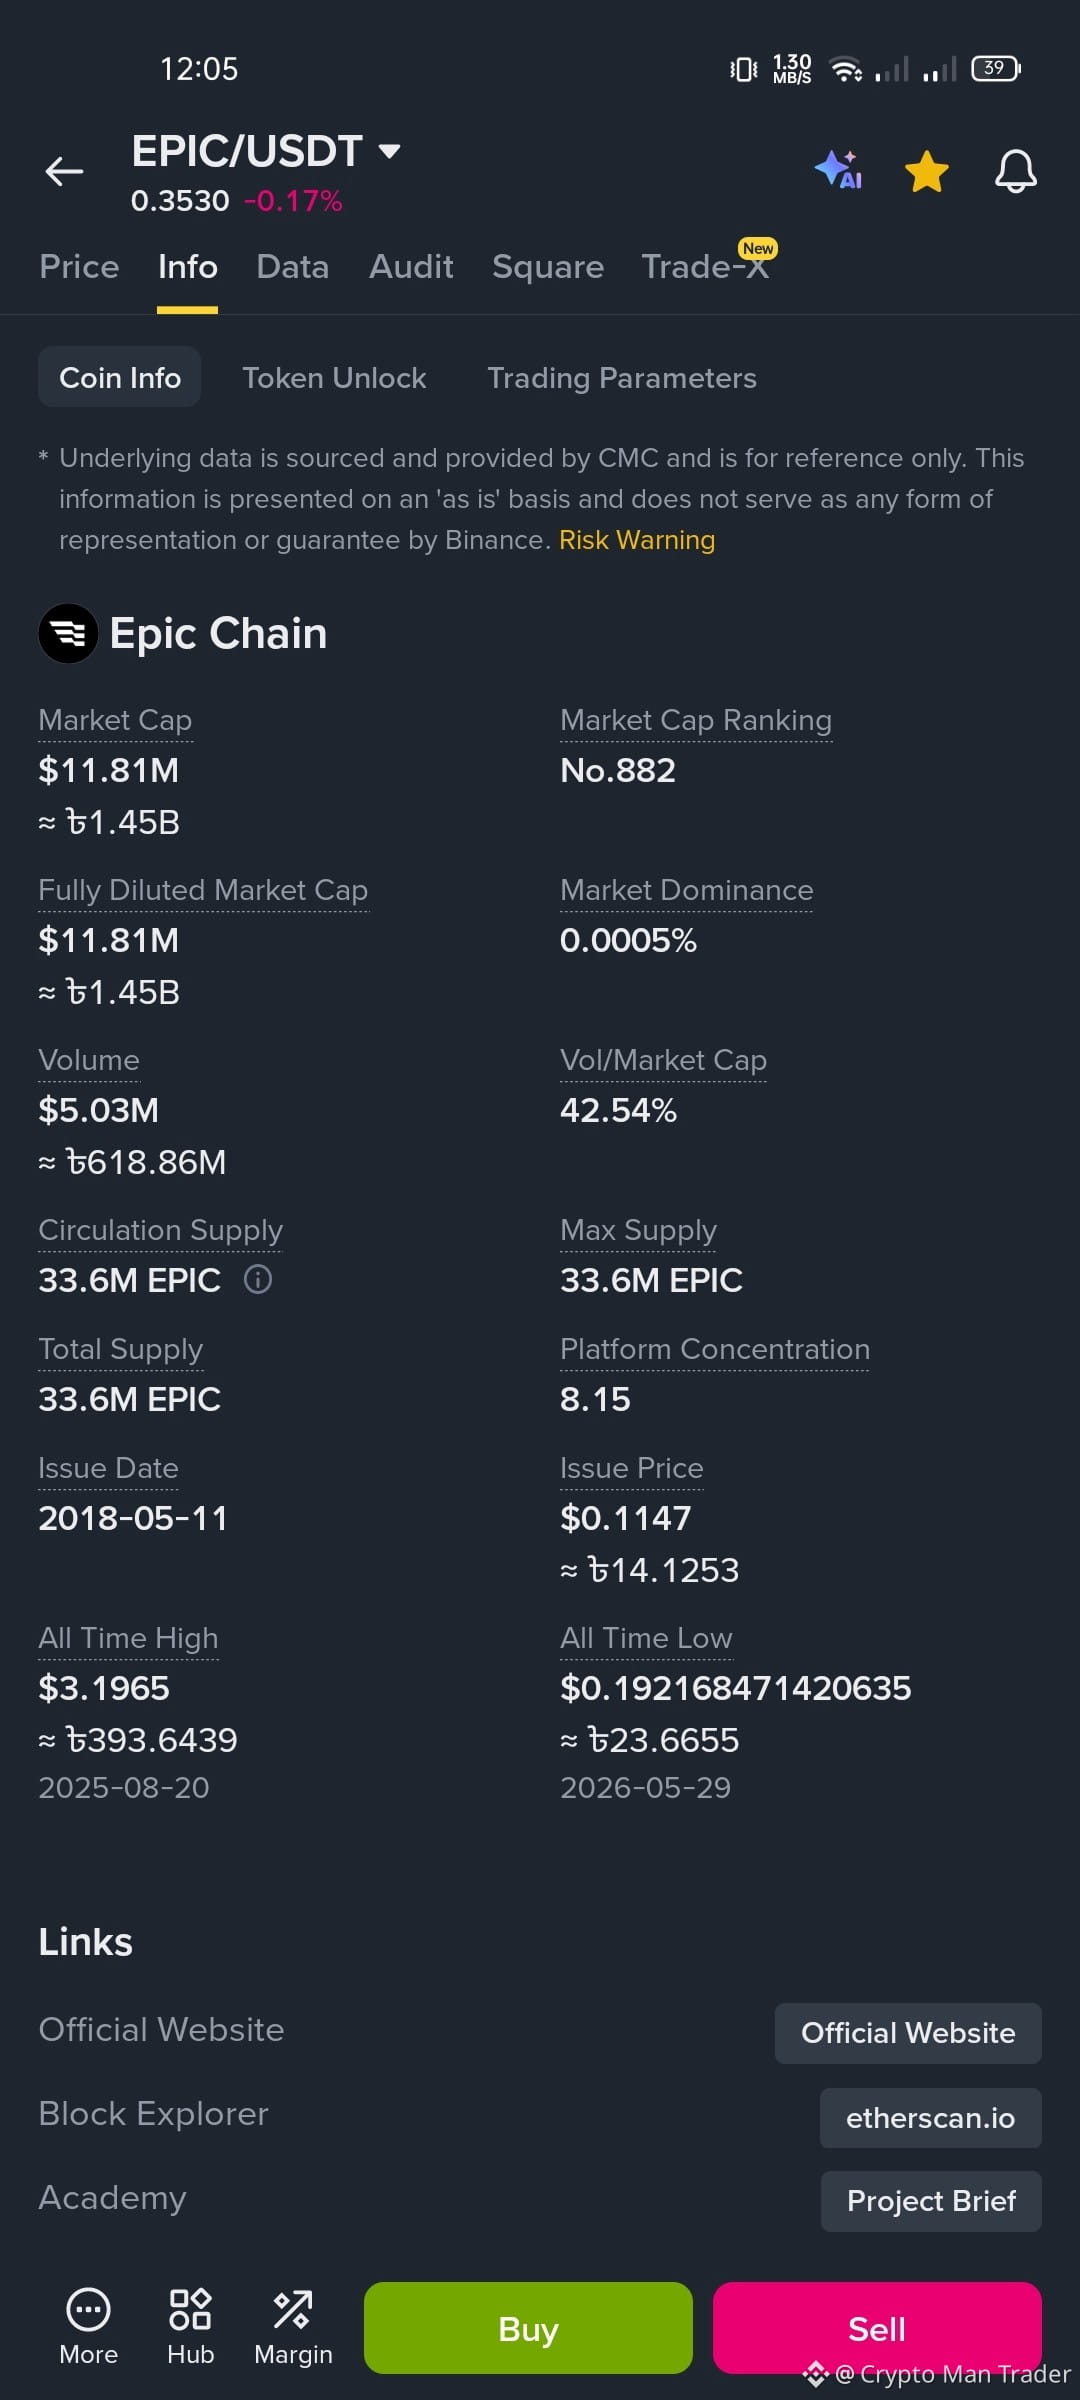Select the Token Unlock sub-tab

click(x=334, y=378)
